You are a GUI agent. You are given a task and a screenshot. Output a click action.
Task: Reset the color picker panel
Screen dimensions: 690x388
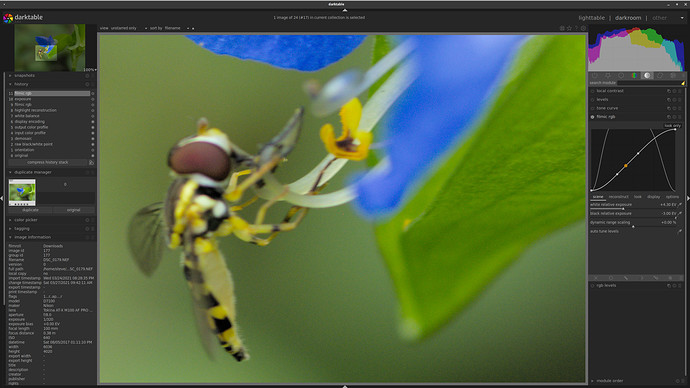[x=87, y=220]
